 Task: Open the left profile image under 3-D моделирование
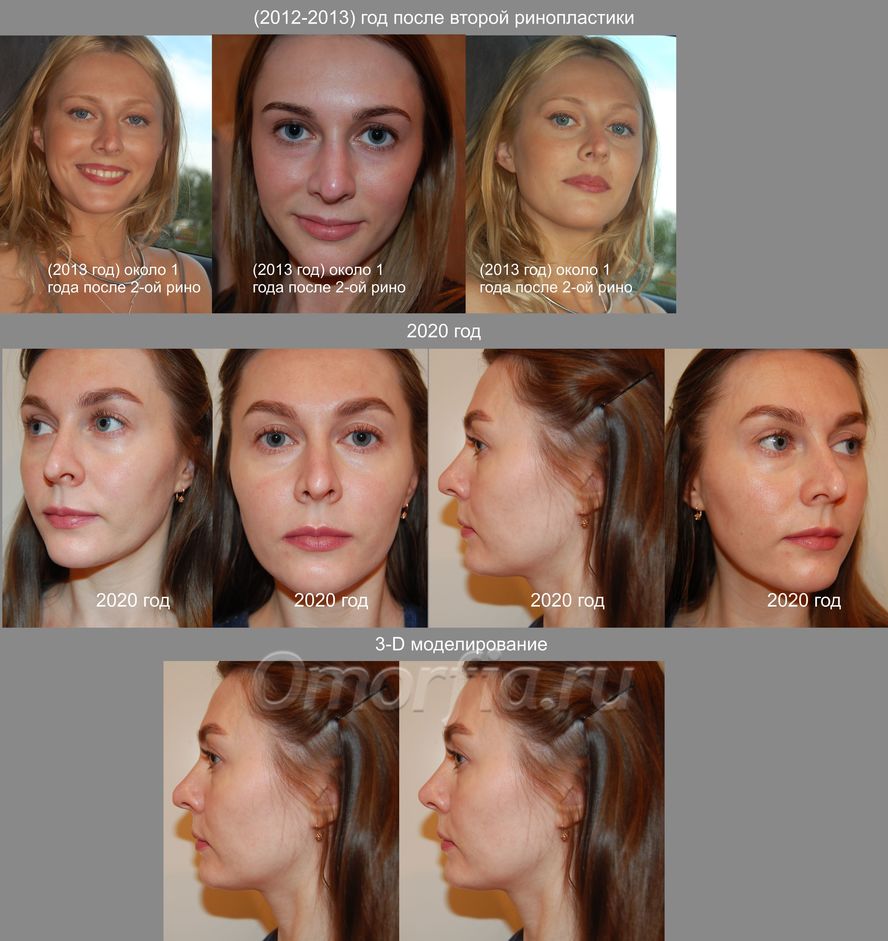[x=281, y=801]
